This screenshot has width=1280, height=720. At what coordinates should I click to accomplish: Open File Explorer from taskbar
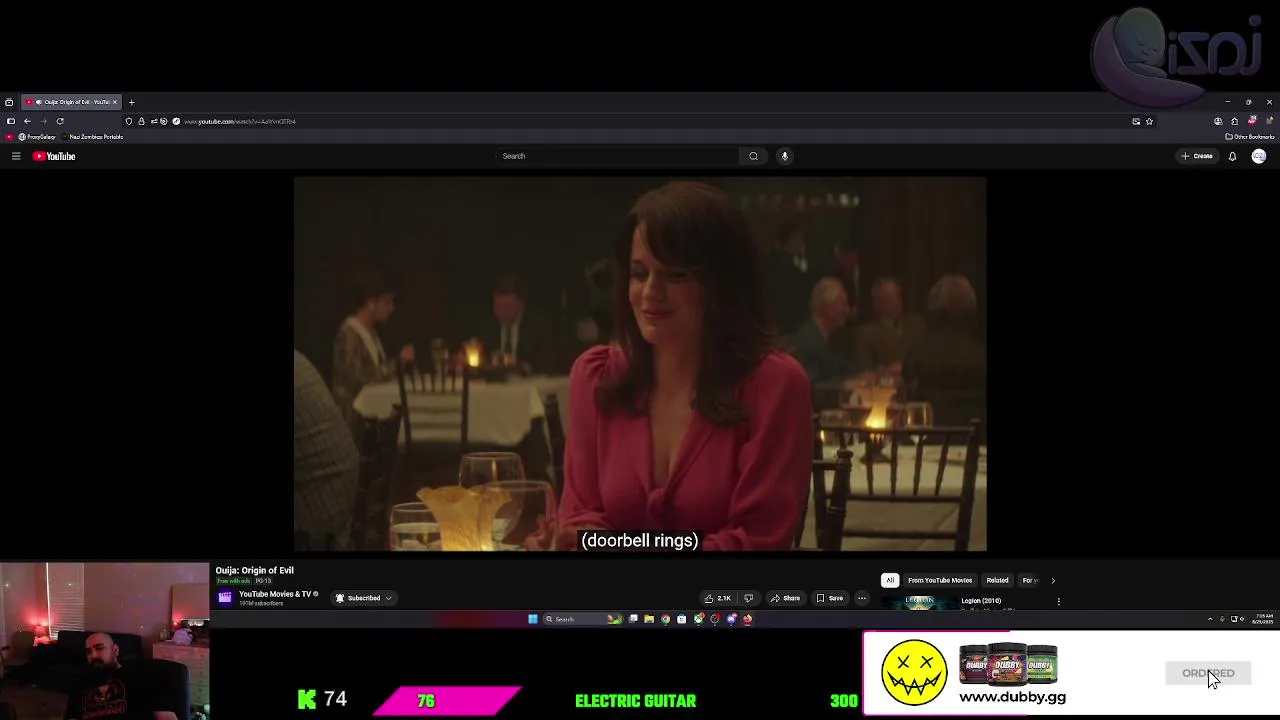[649, 619]
